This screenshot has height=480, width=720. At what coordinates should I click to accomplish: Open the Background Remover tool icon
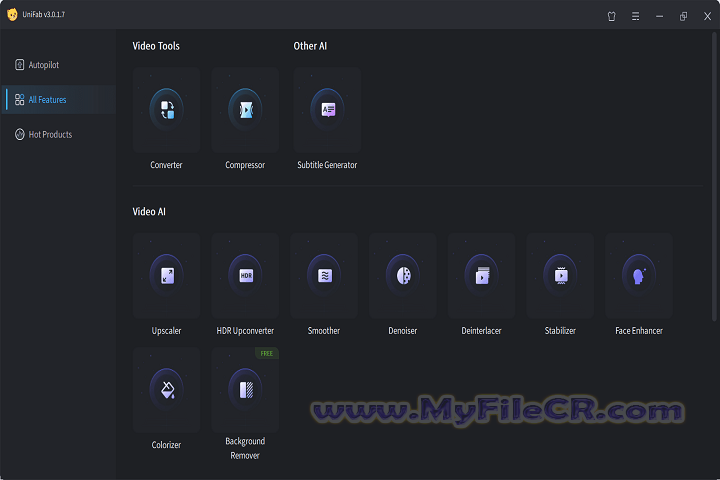[x=245, y=390]
